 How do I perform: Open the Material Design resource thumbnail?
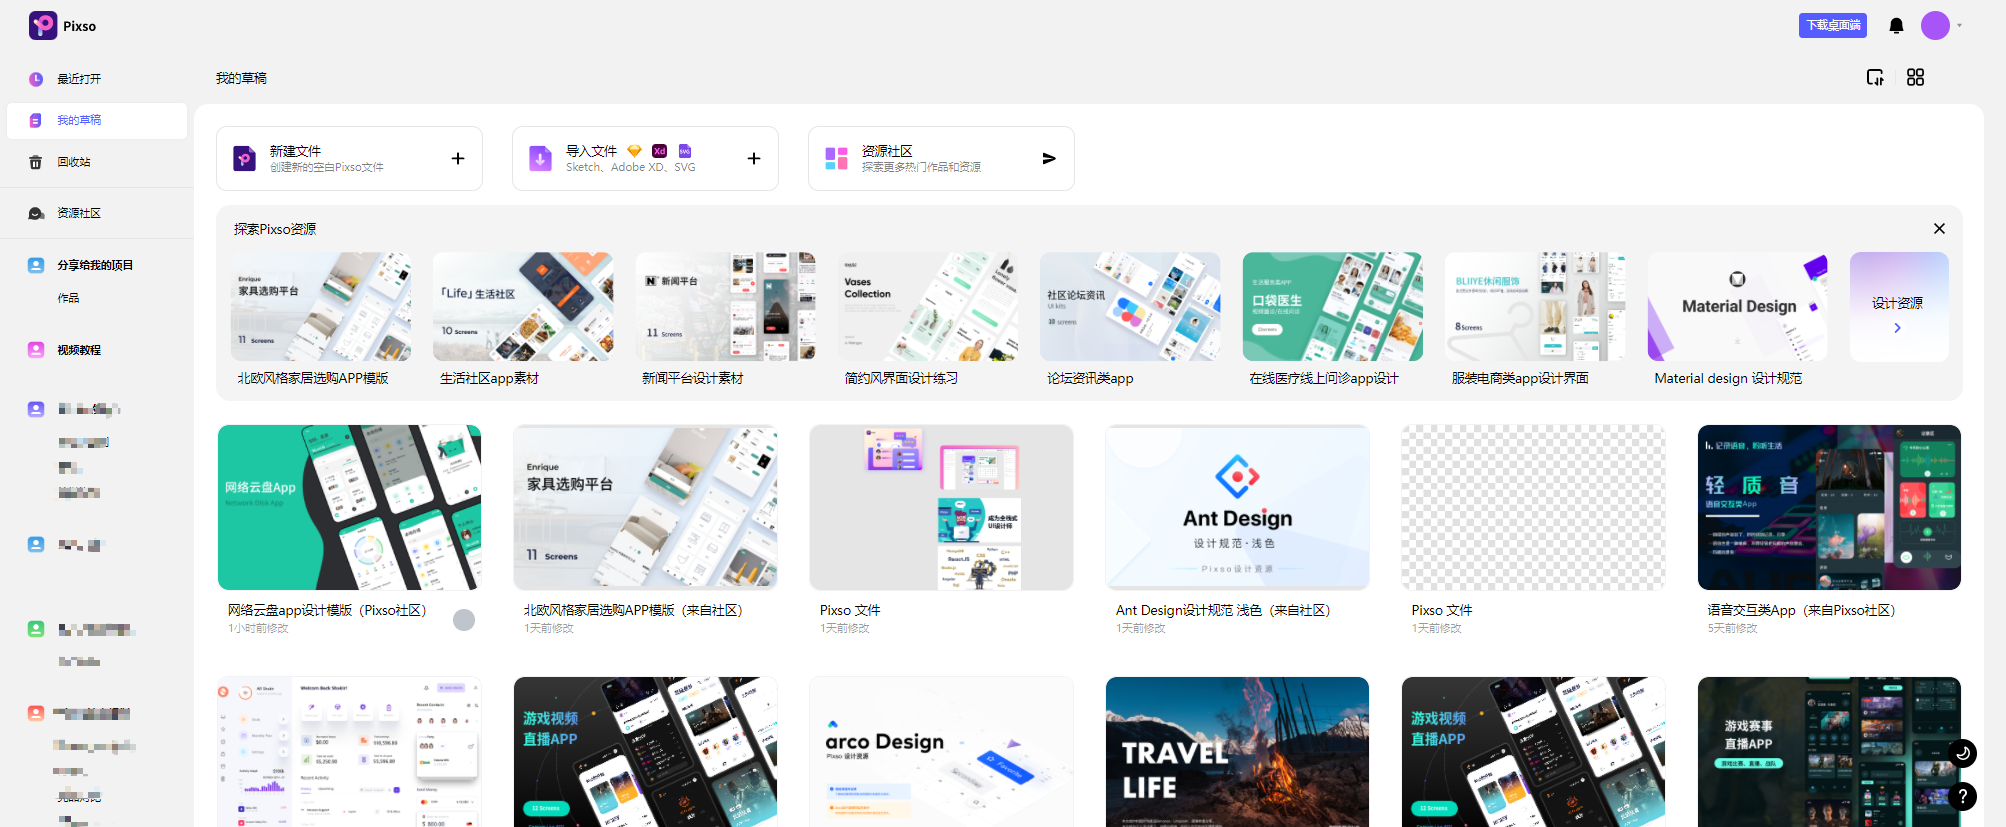[1737, 307]
